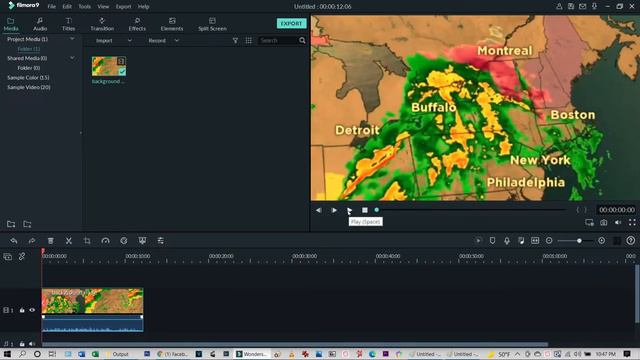Click the Zoom to Fit Timeline icon

pos(535,241)
